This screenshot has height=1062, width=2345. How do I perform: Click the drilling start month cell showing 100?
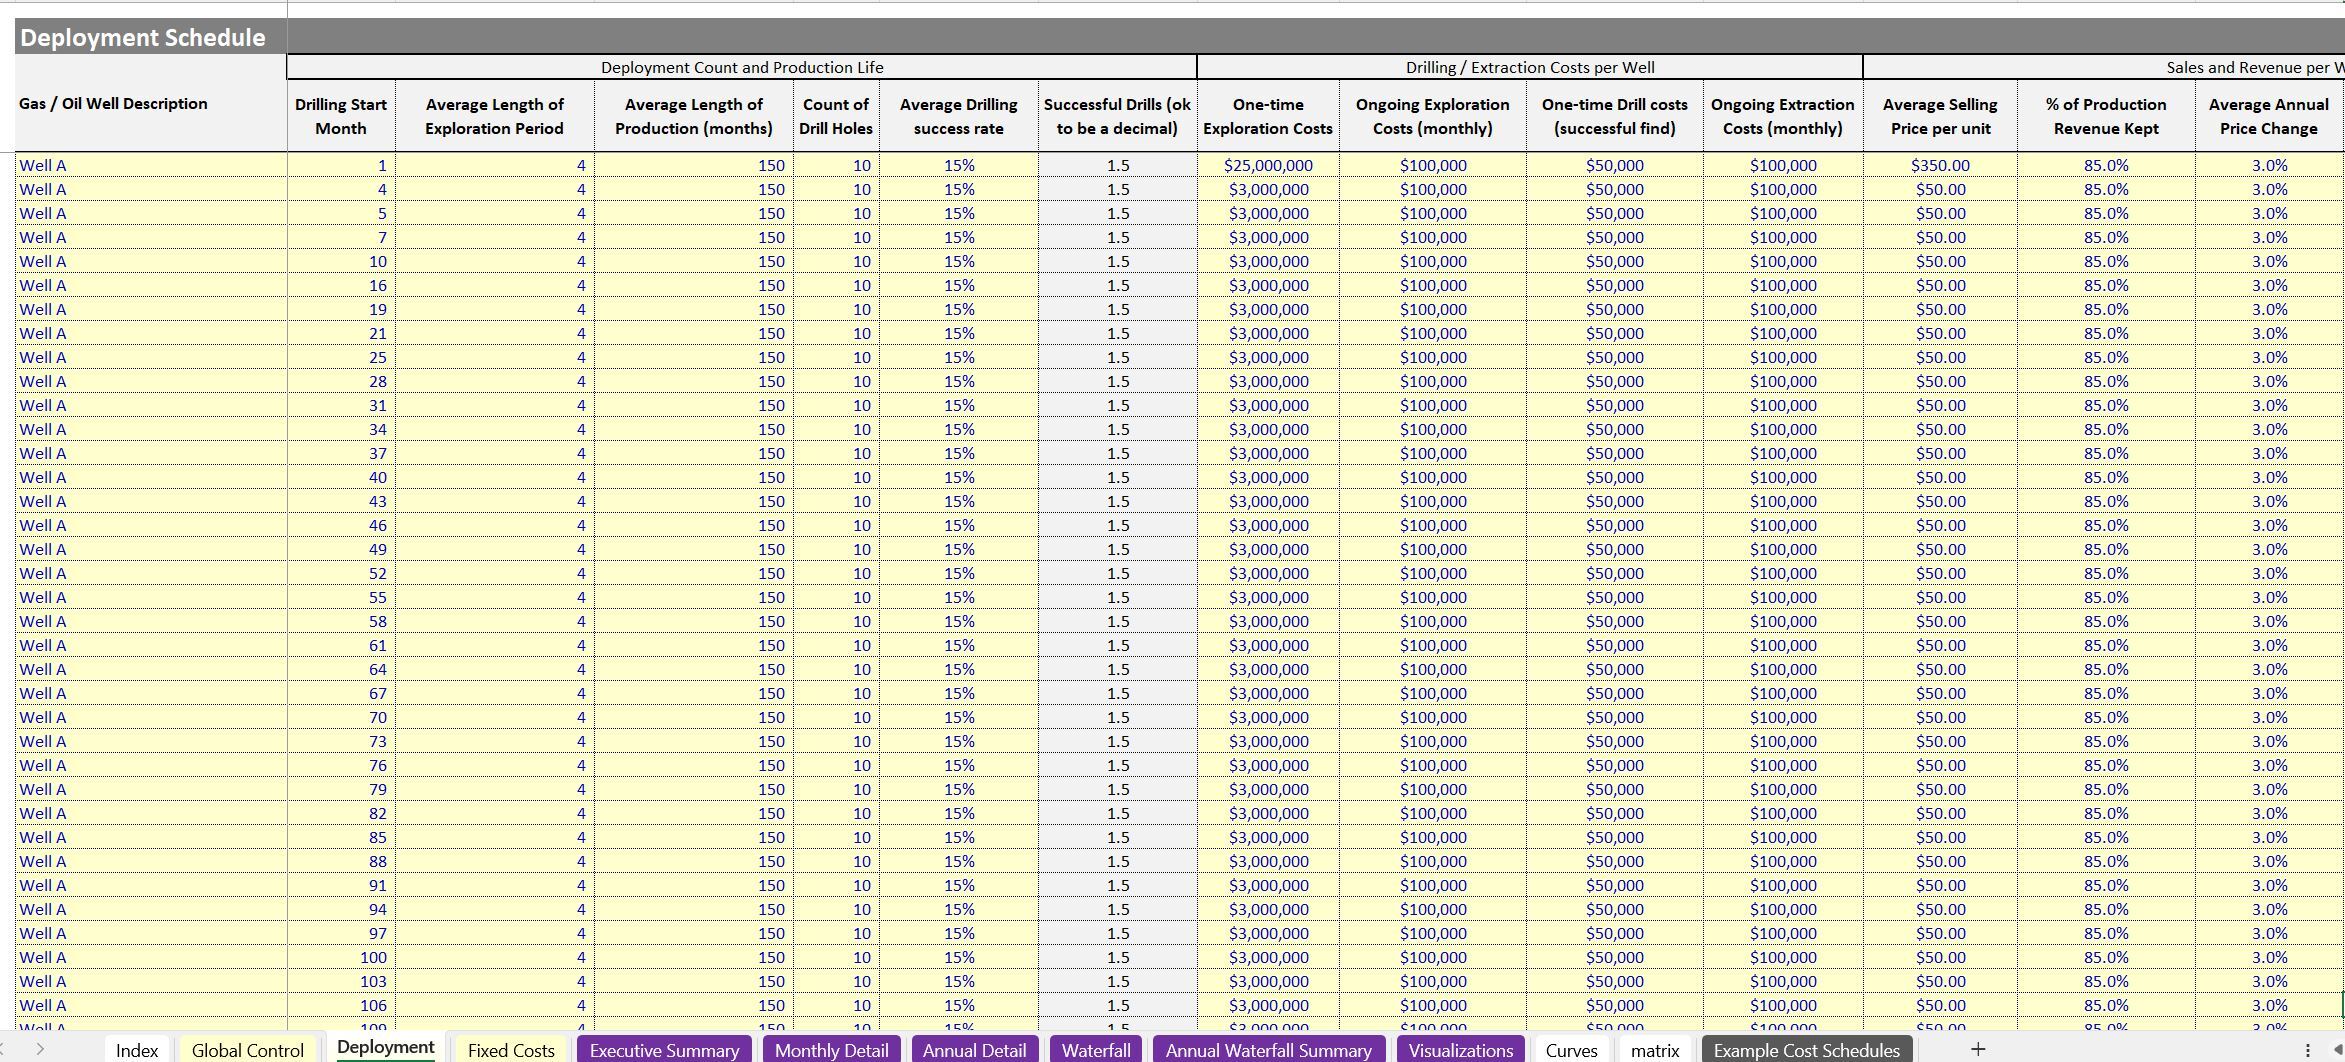click(x=341, y=957)
